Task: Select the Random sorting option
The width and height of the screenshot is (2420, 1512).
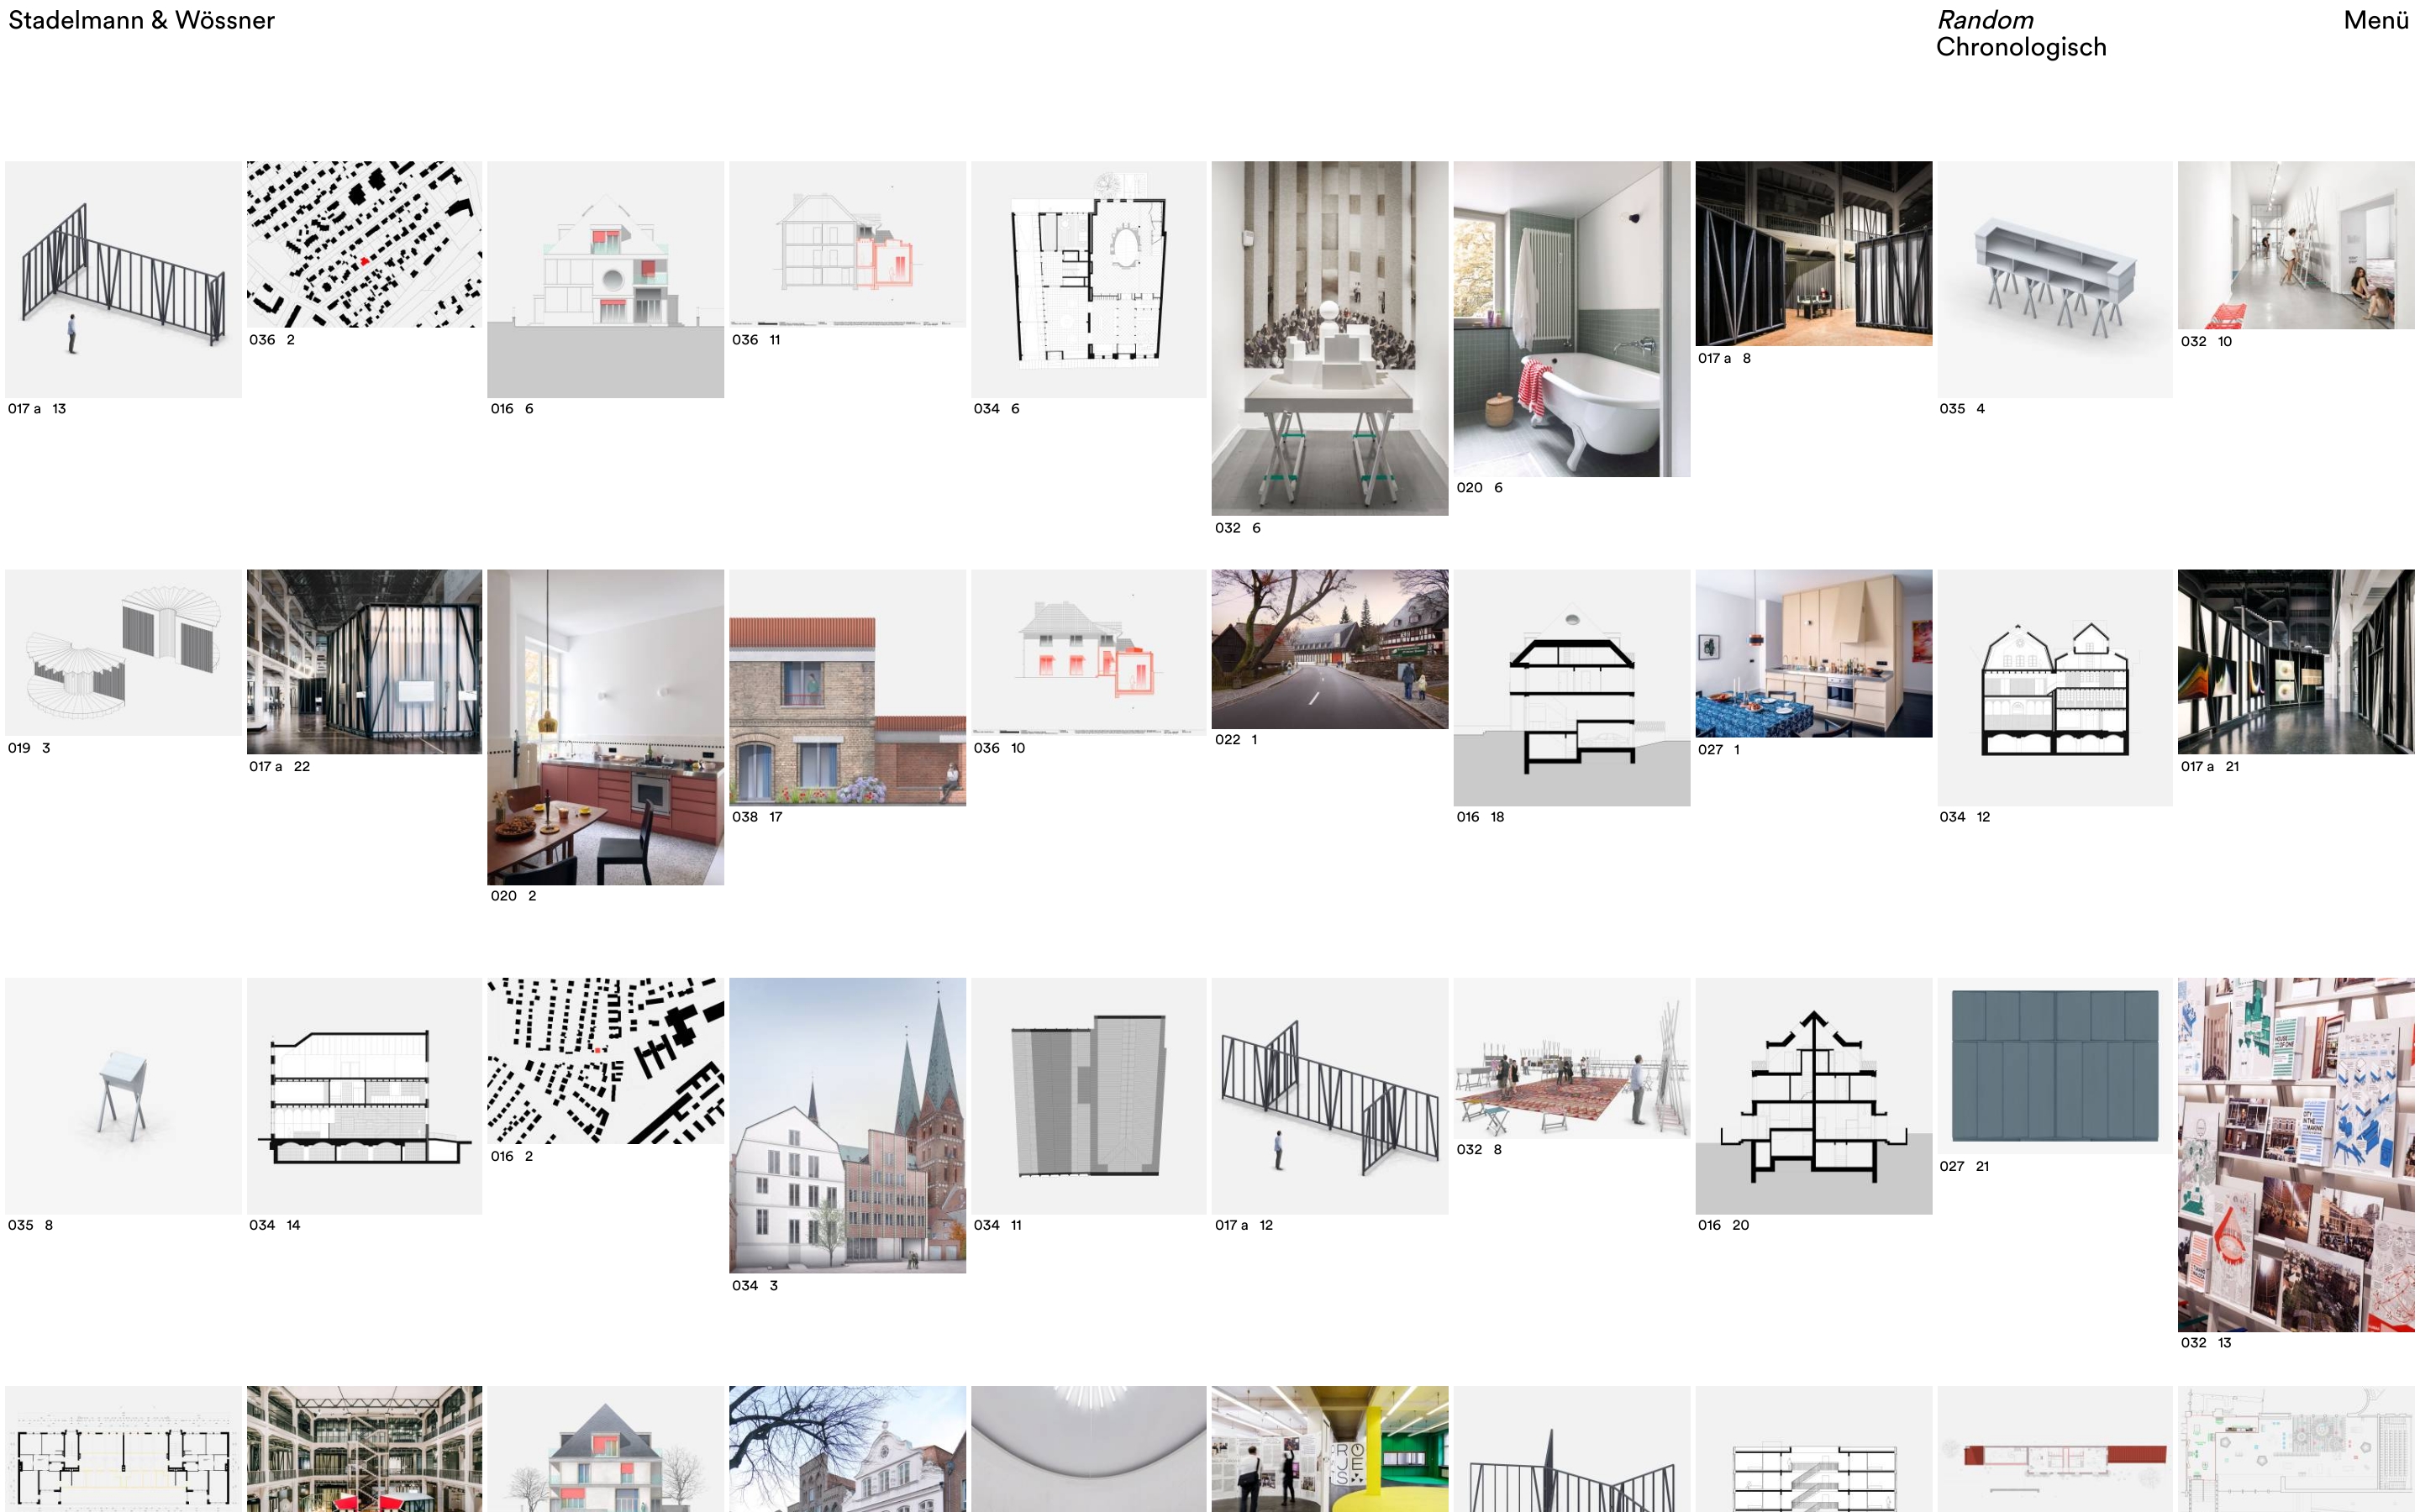Action: point(1984,20)
